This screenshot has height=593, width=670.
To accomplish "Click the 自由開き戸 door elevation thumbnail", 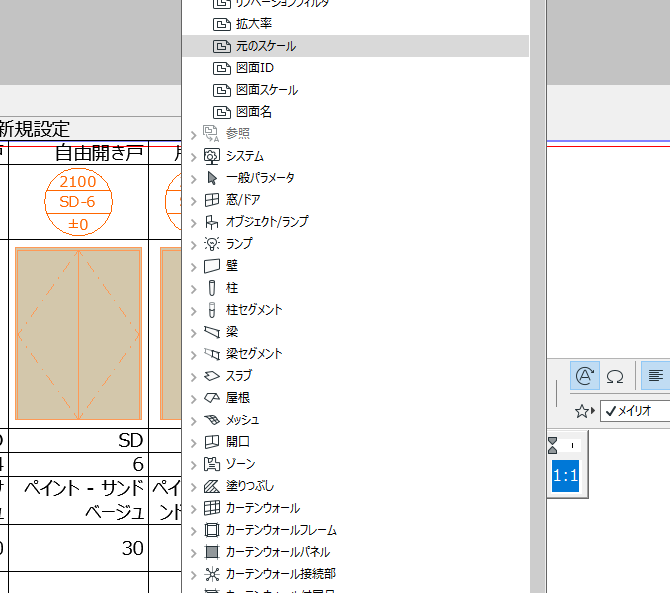I will tap(79, 334).
